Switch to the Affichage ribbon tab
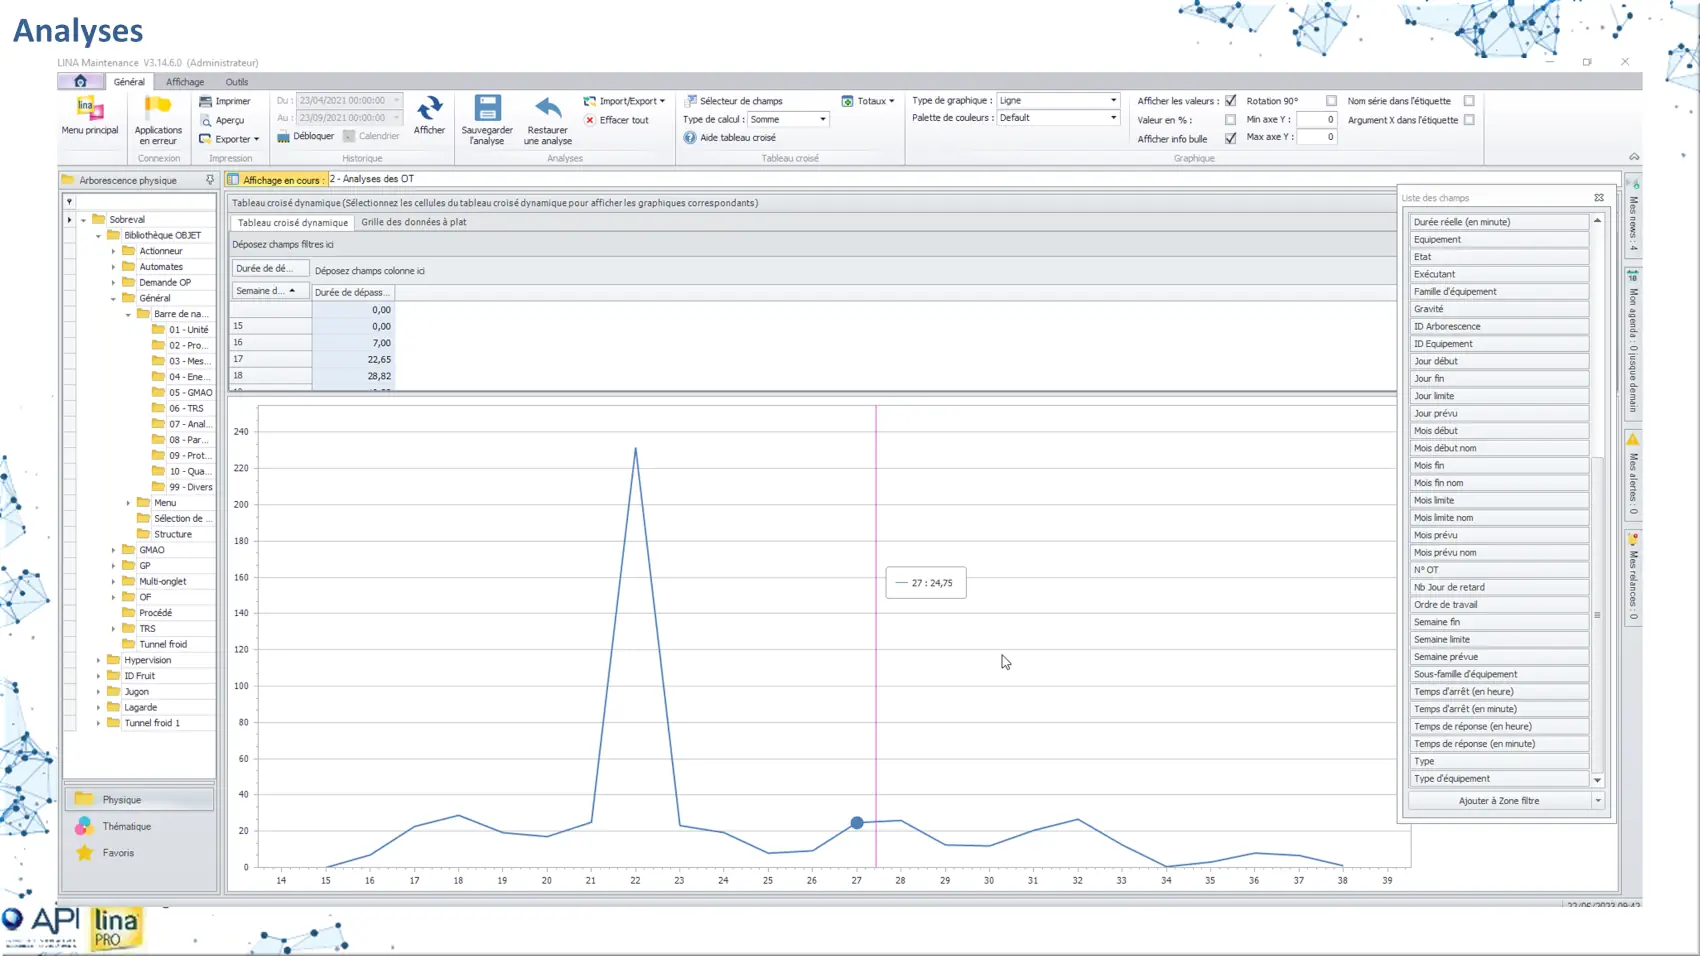This screenshot has width=1700, height=956. tap(185, 82)
